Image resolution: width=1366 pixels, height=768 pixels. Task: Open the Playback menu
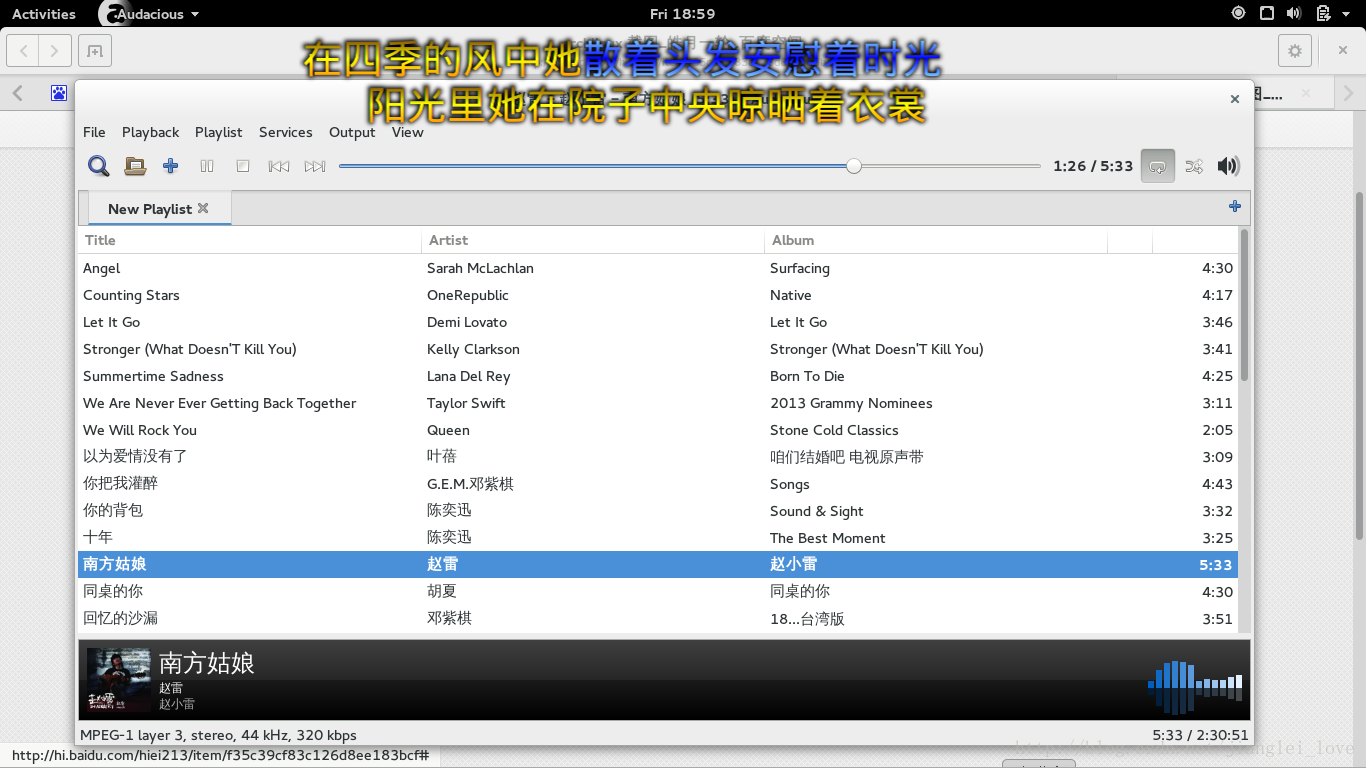click(x=150, y=132)
